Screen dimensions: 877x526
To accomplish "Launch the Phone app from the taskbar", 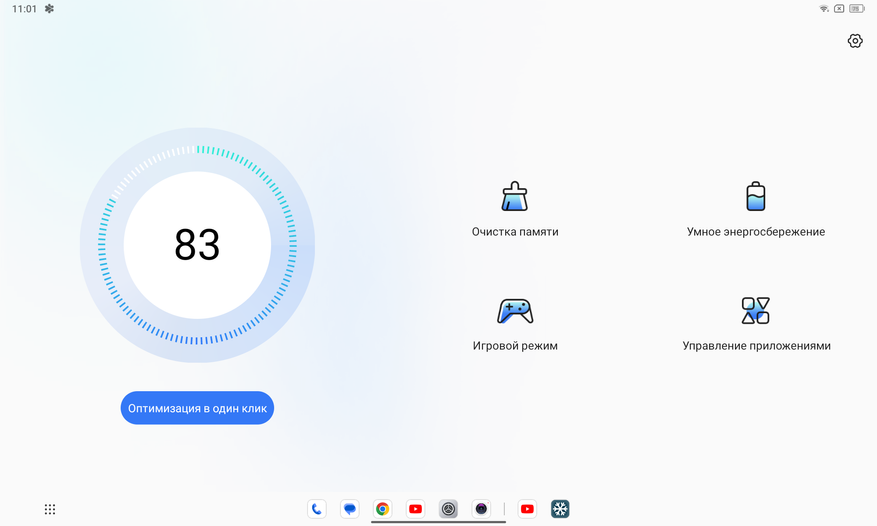I will click(x=317, y=509).
